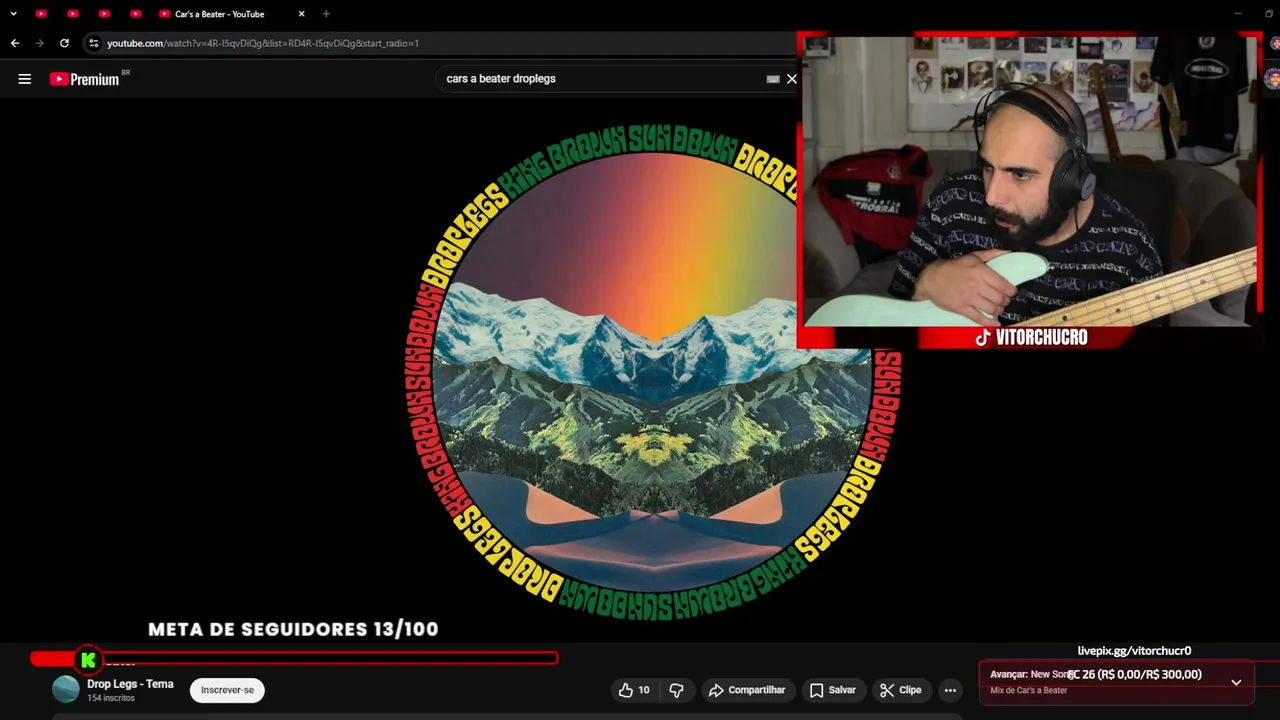Click the 'META DE SEGUIDORES 13/100' text
The width and height of the screenshot is (1280, 720).
[293, 629]
